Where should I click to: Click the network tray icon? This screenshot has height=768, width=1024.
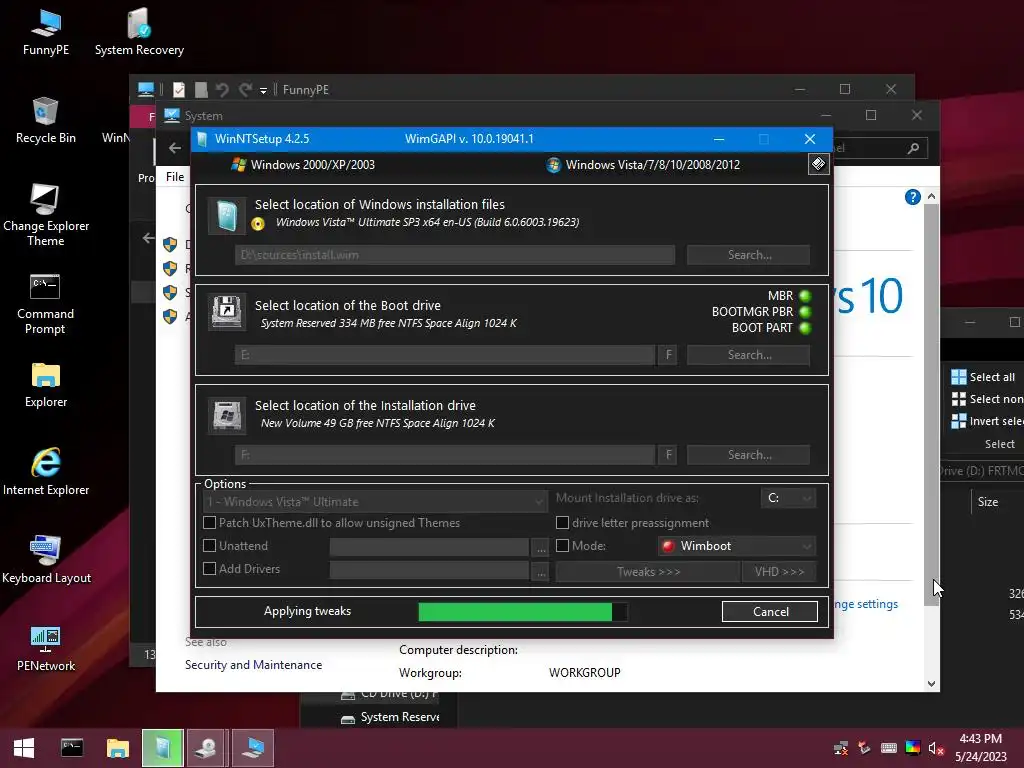coord(841,748)
